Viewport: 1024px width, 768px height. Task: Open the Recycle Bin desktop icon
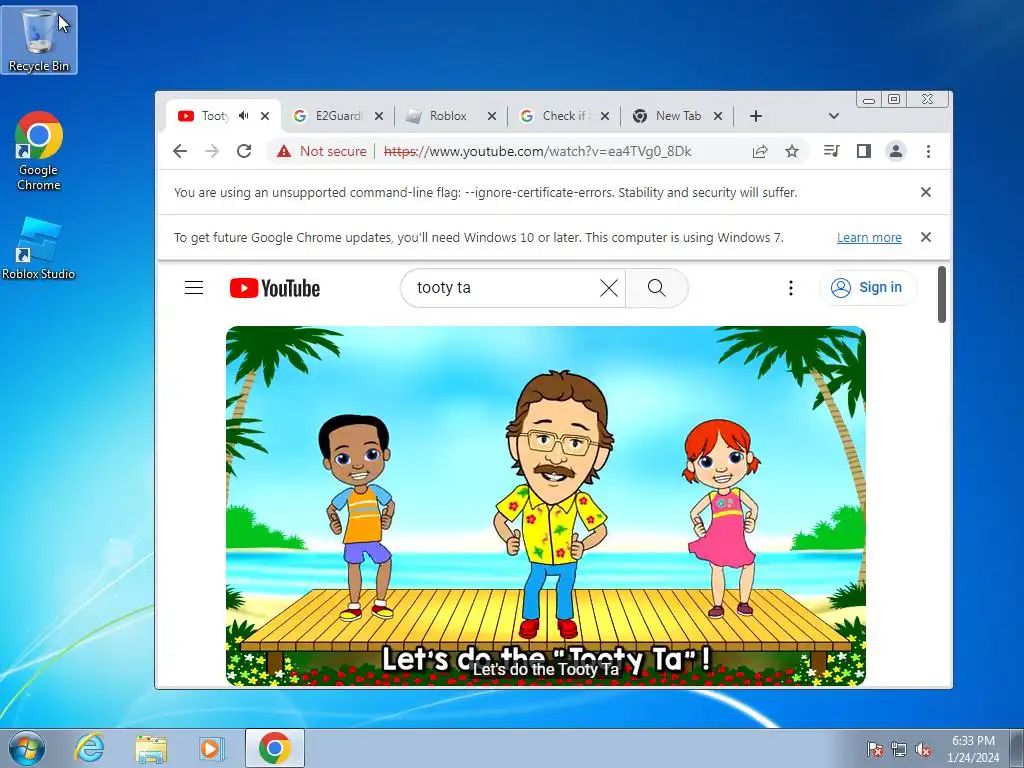[39, 39]
